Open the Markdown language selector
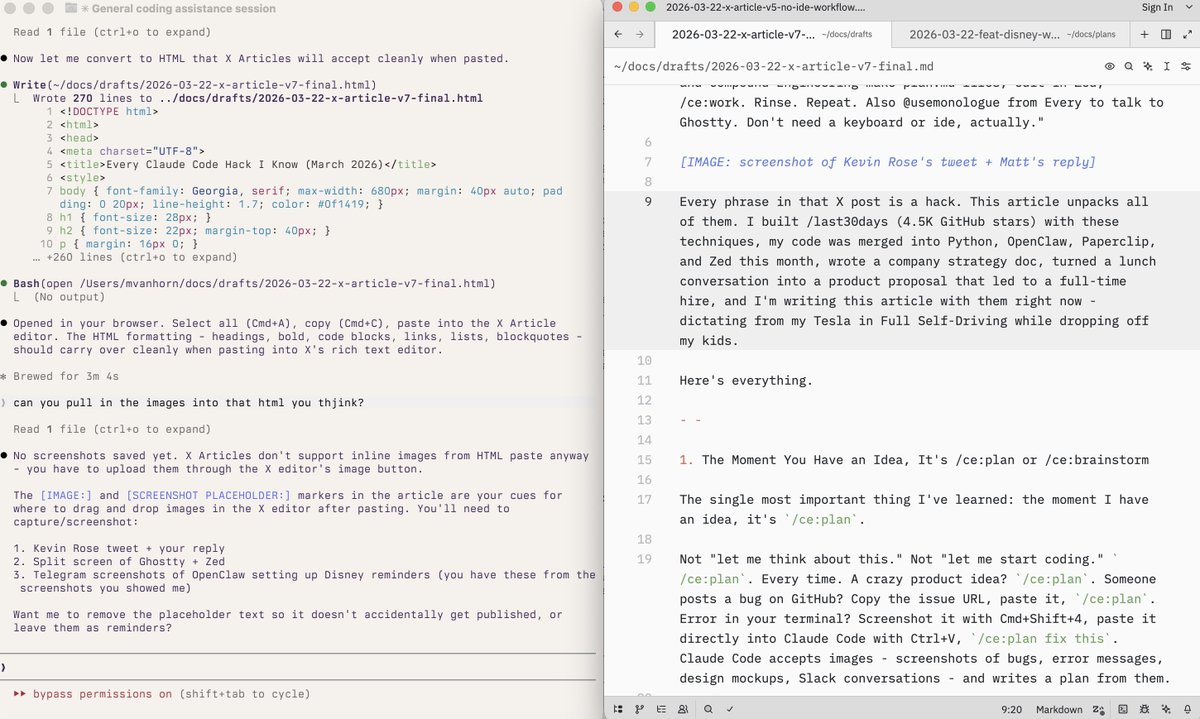Screen dimensions: 1200x719 (x=1059, y=709)
